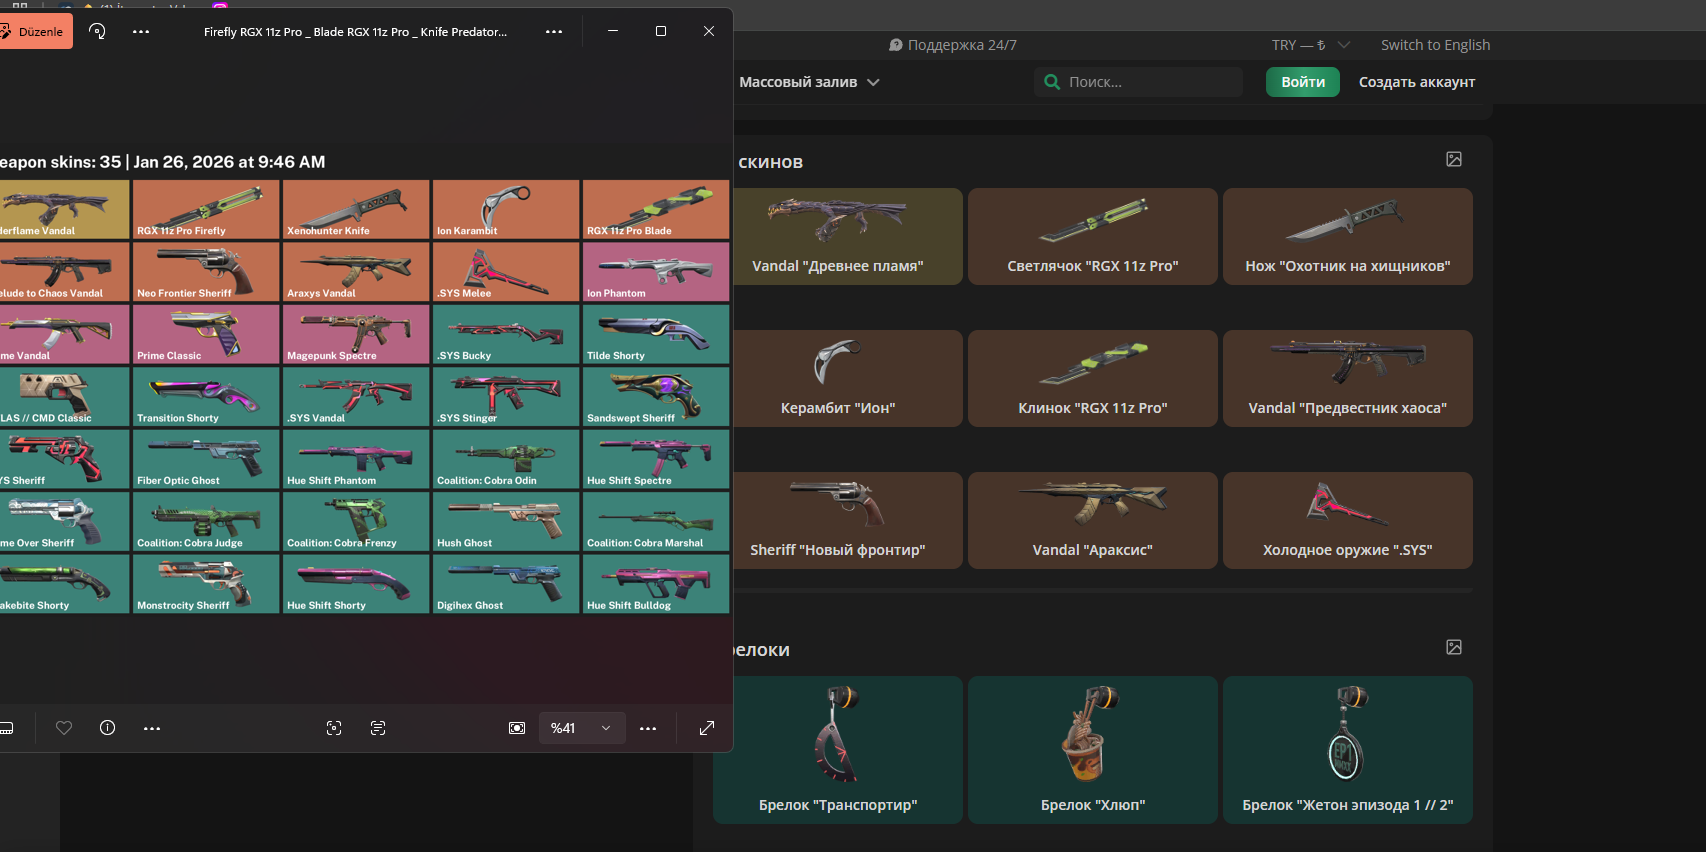Fit the image to window with the fit icon
Image resolution: width=1706 pixels, height=852 pixels.
coord(517,728)
